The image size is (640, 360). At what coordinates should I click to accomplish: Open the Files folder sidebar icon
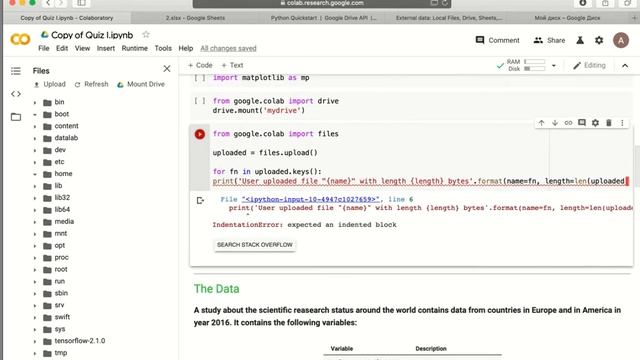click(16, 117)
